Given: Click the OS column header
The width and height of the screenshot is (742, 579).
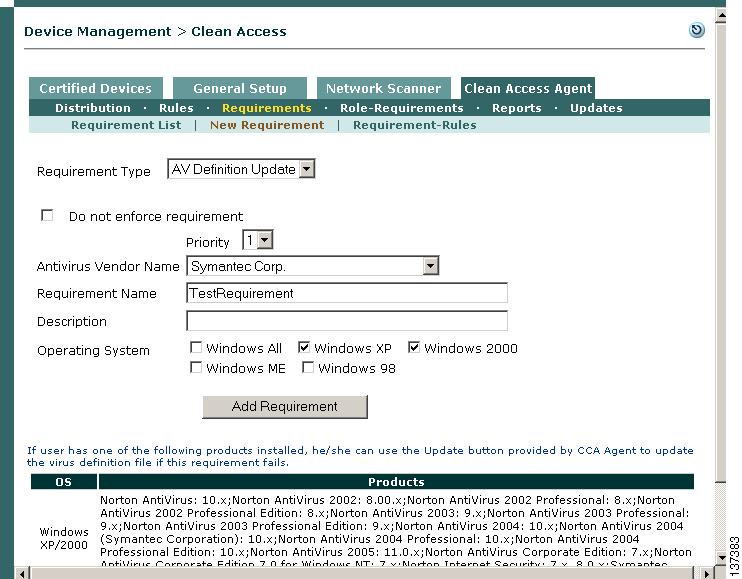Looking at the screenshot, I should click(64, 482).
